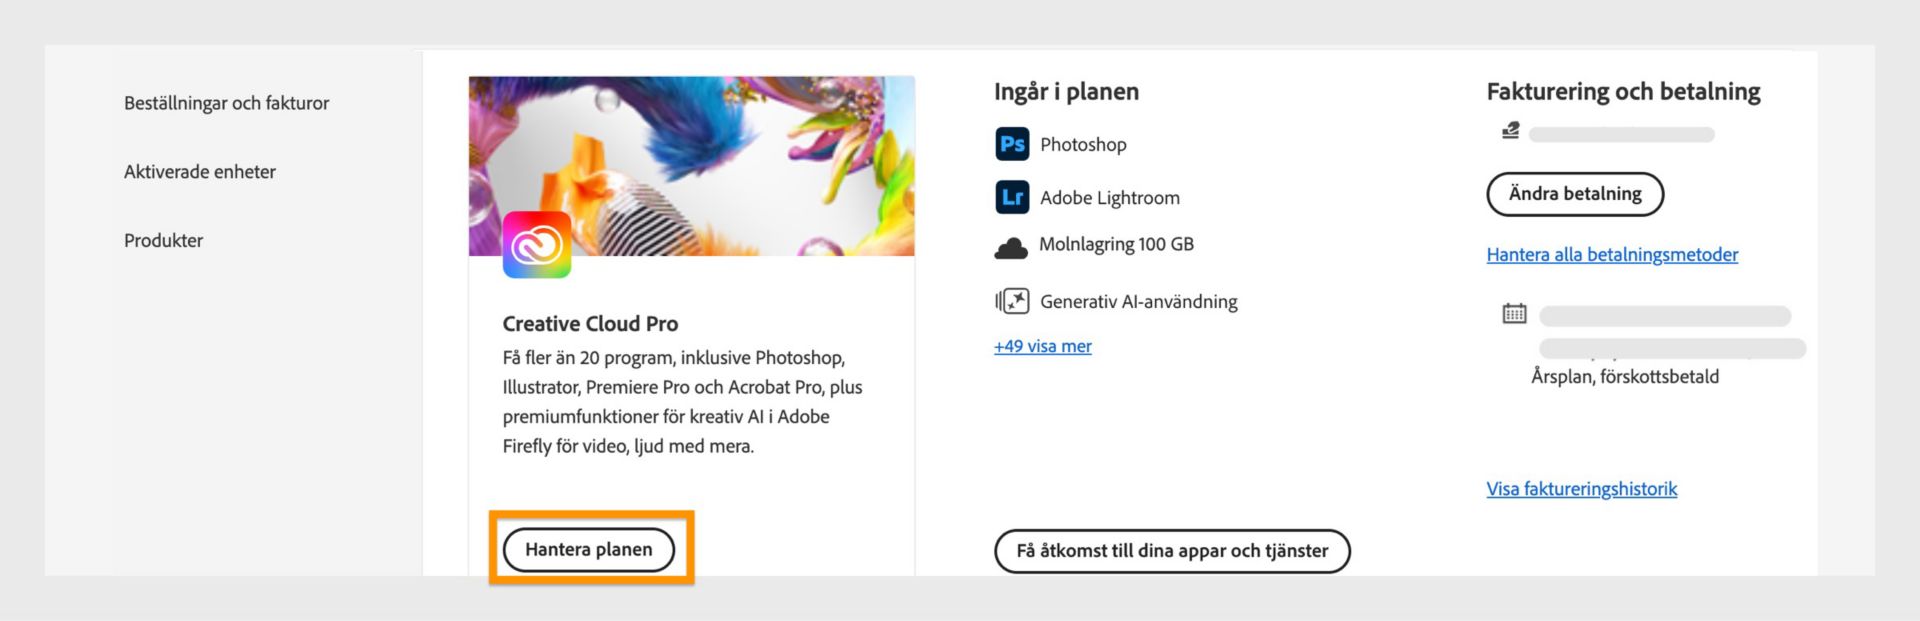Click the Photoshop label in Ingår i planen
The width and height of the screenshot is (1920, 621).
(x=1085, y=143)
